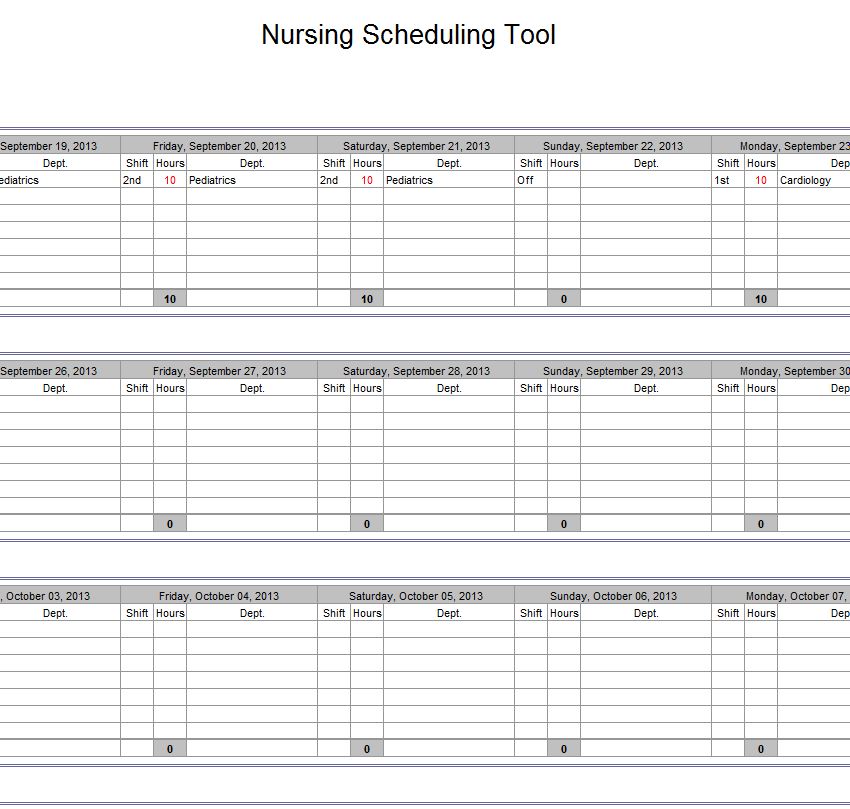This screenshot has height=809, width=850.
Task: Click the 0 total under Saturday, September 28
Action: pyautogui.click(x=367, y=524)
